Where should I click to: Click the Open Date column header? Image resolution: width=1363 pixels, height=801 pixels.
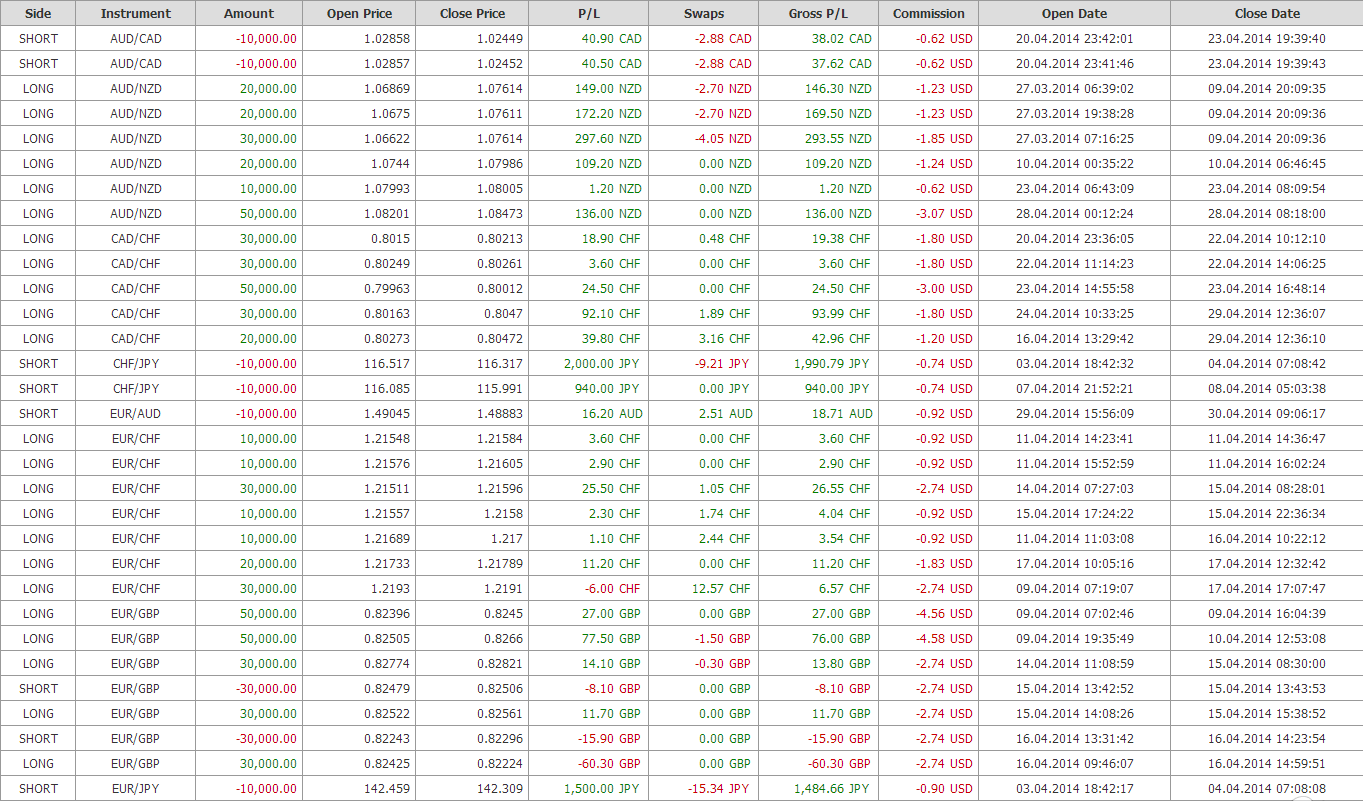tap(1074, 14)
